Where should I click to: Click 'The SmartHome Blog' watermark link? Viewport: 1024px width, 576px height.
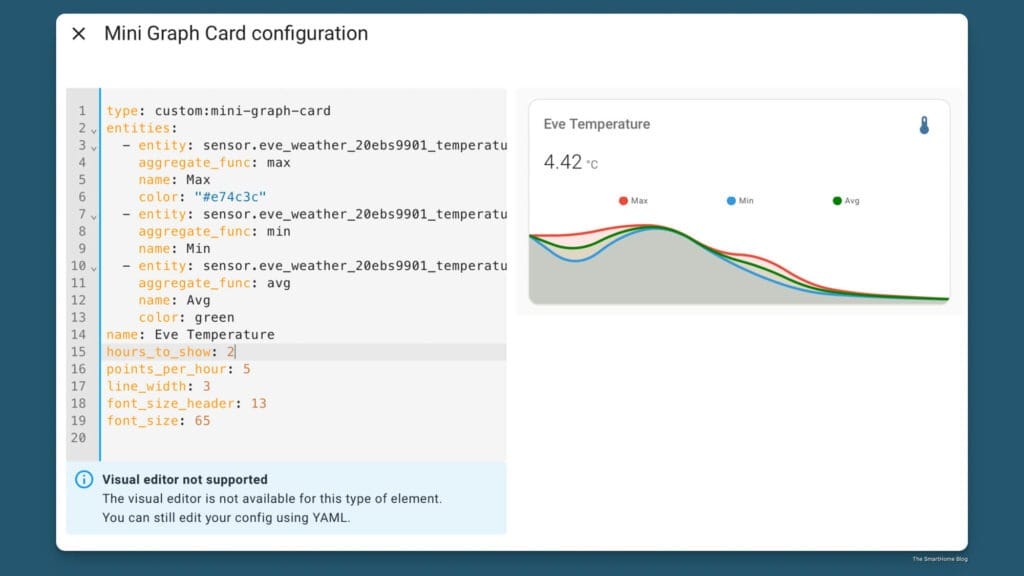pos(938,559)
